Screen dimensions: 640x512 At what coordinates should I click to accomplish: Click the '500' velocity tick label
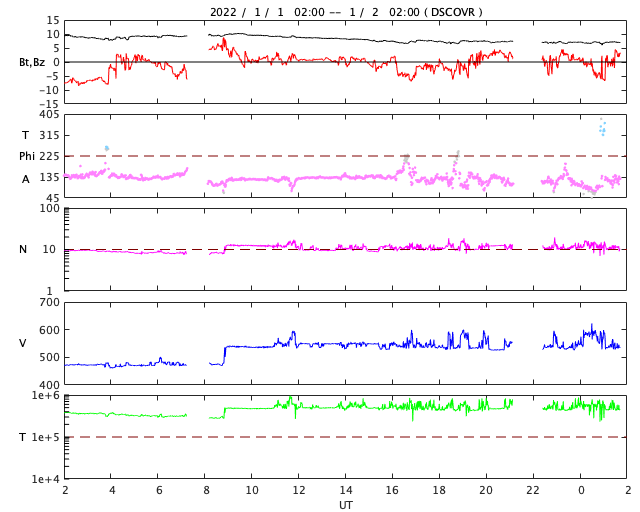click(49, 357)
